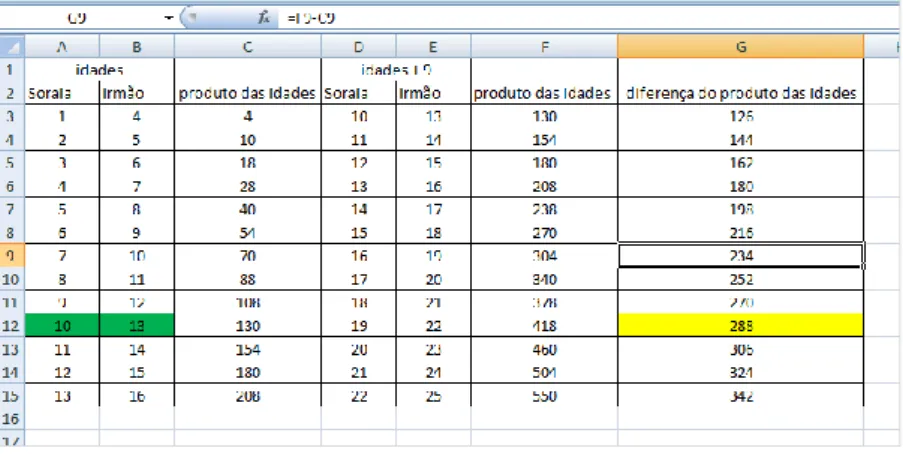
Task: Click 'Irmão' header in column B
Action: click(136, 93)
